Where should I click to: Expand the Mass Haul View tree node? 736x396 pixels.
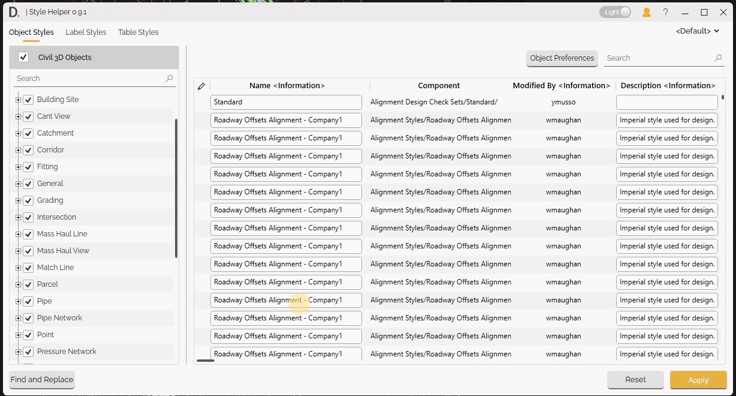(18, 251)
